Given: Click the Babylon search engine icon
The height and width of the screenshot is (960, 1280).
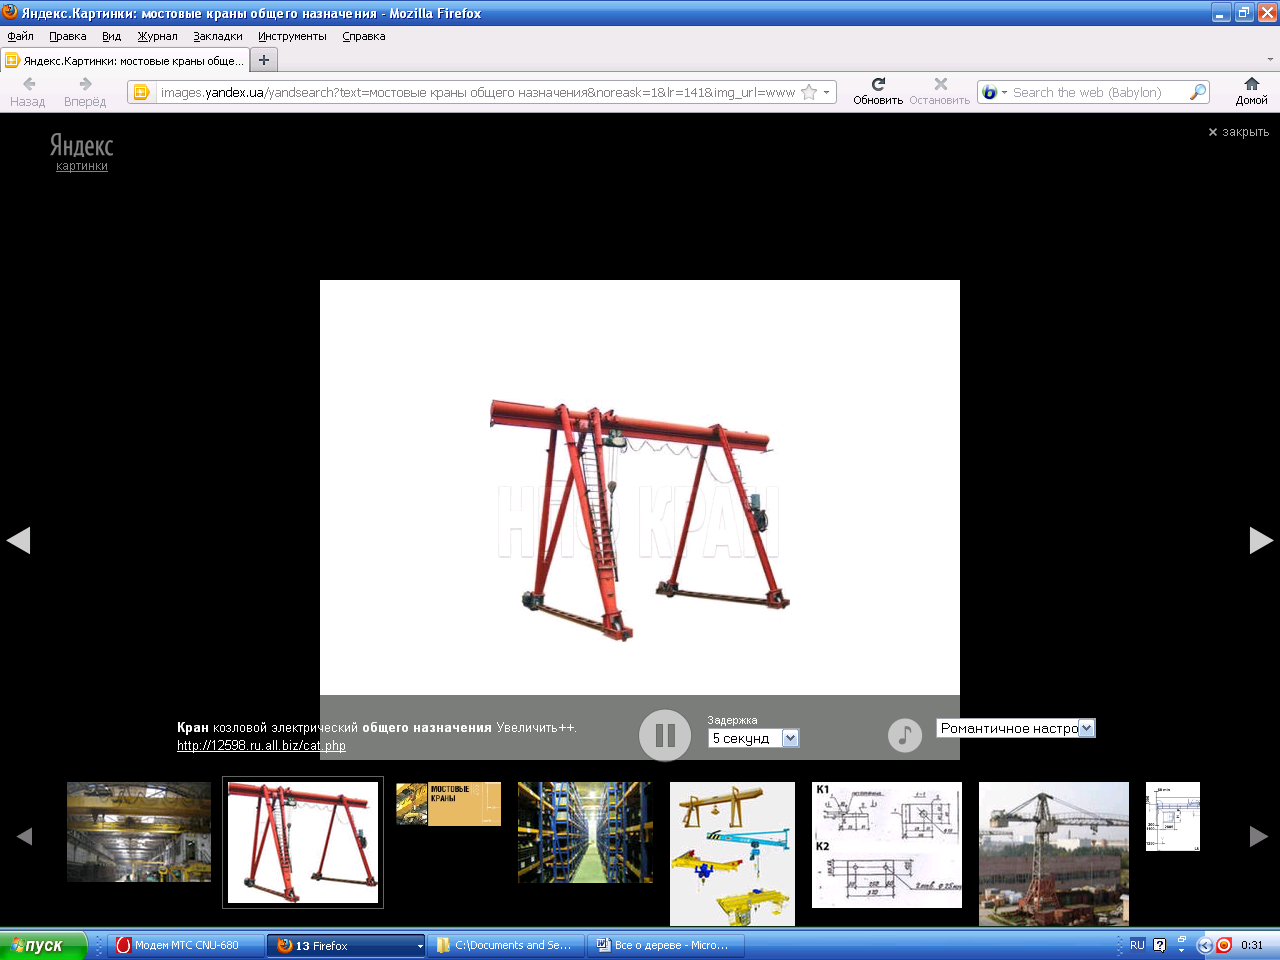Looking at the screenshot, I should tap(989, 92).
